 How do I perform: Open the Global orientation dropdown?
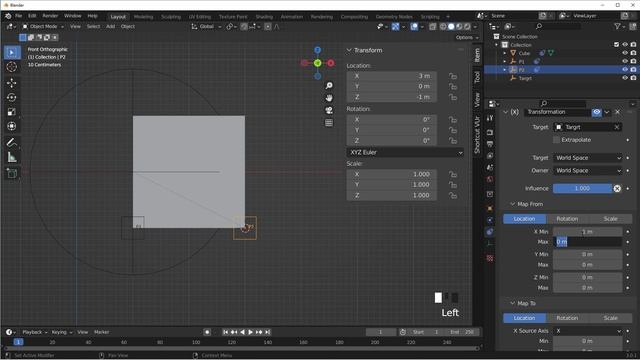[207, 27]
